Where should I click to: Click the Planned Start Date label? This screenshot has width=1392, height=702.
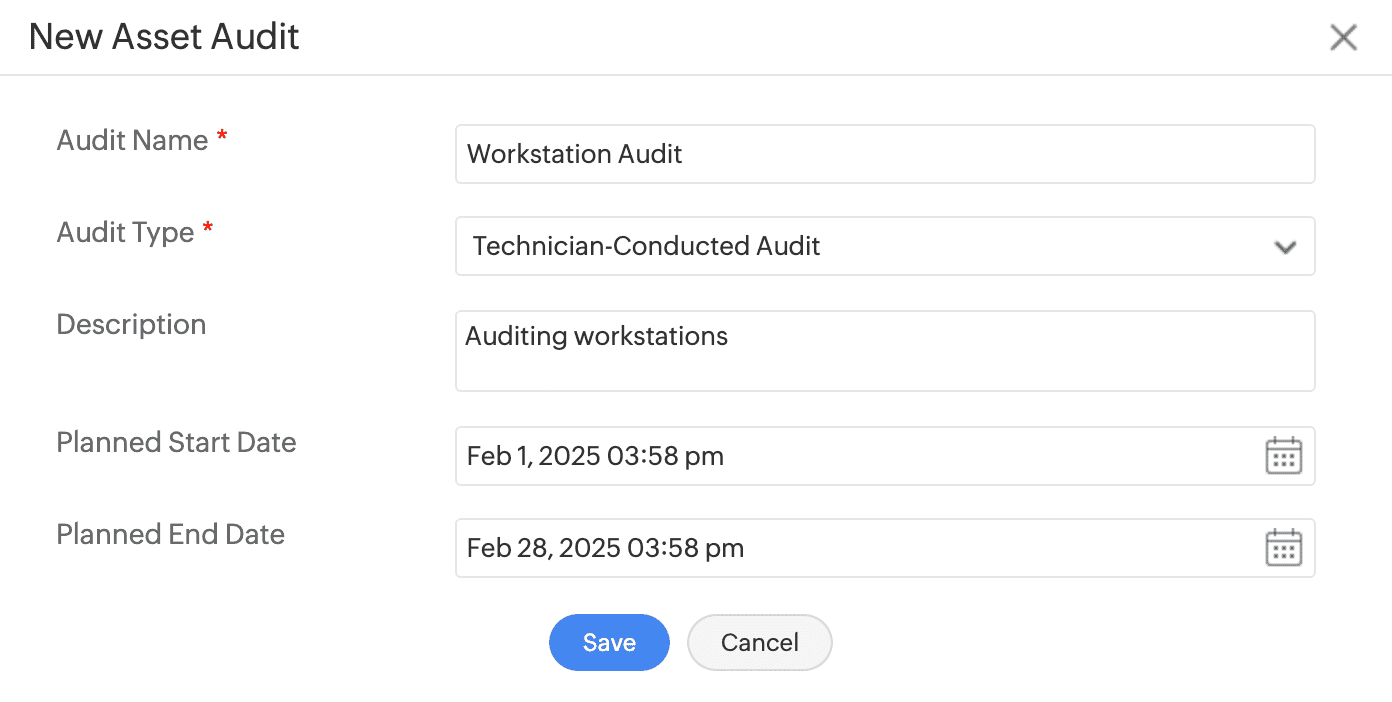tap(176, 442)
